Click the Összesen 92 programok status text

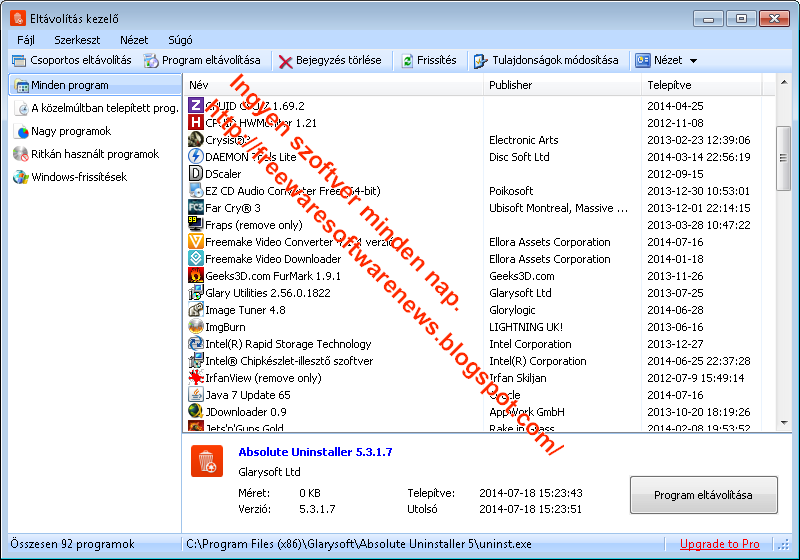[72, 544]
